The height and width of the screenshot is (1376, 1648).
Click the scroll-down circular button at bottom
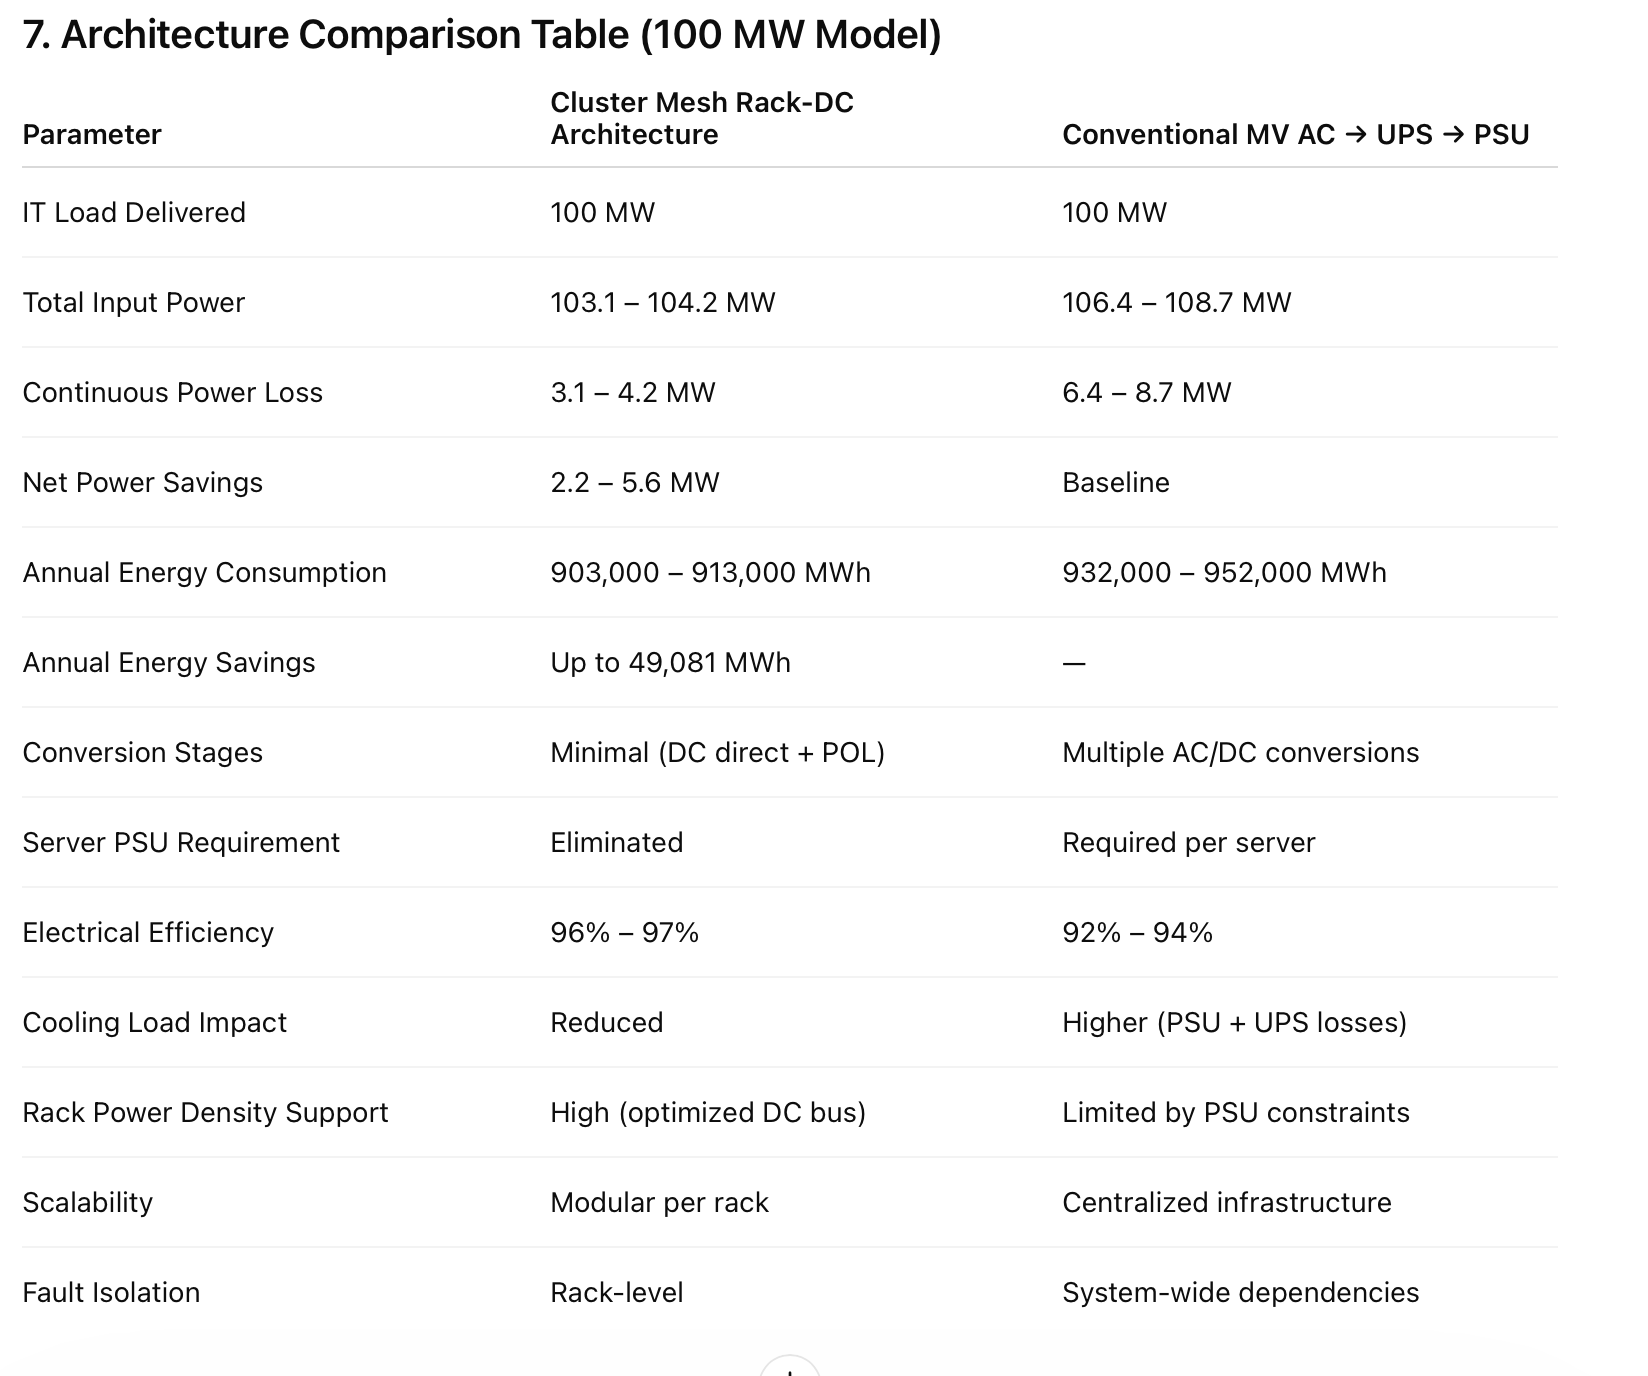pyautogui.click(x=790, y=1368)
